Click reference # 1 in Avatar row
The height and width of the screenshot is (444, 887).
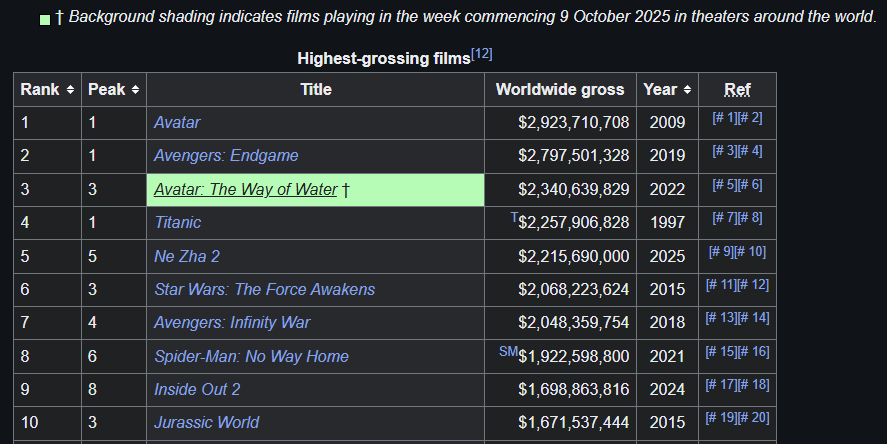click(724, 119)
